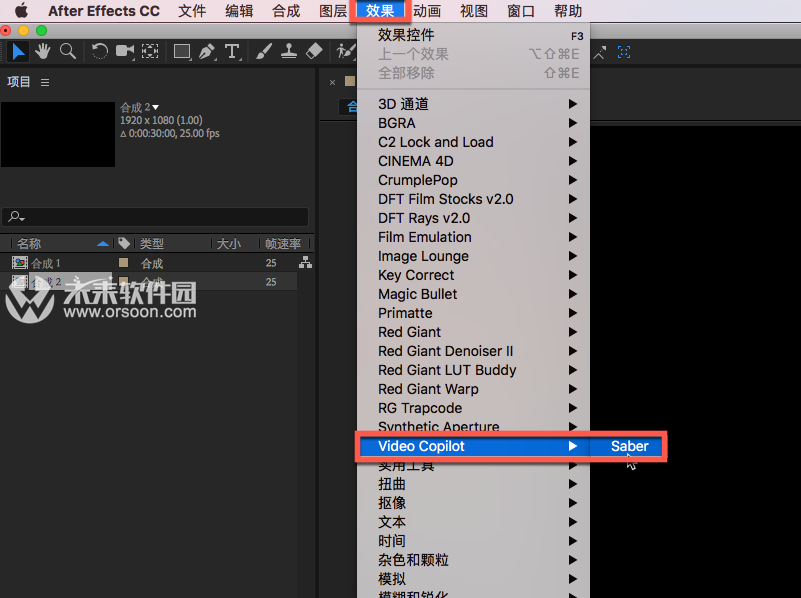Close the open 效果 menu
Screen dimensions: 801x598
[380, 11]
